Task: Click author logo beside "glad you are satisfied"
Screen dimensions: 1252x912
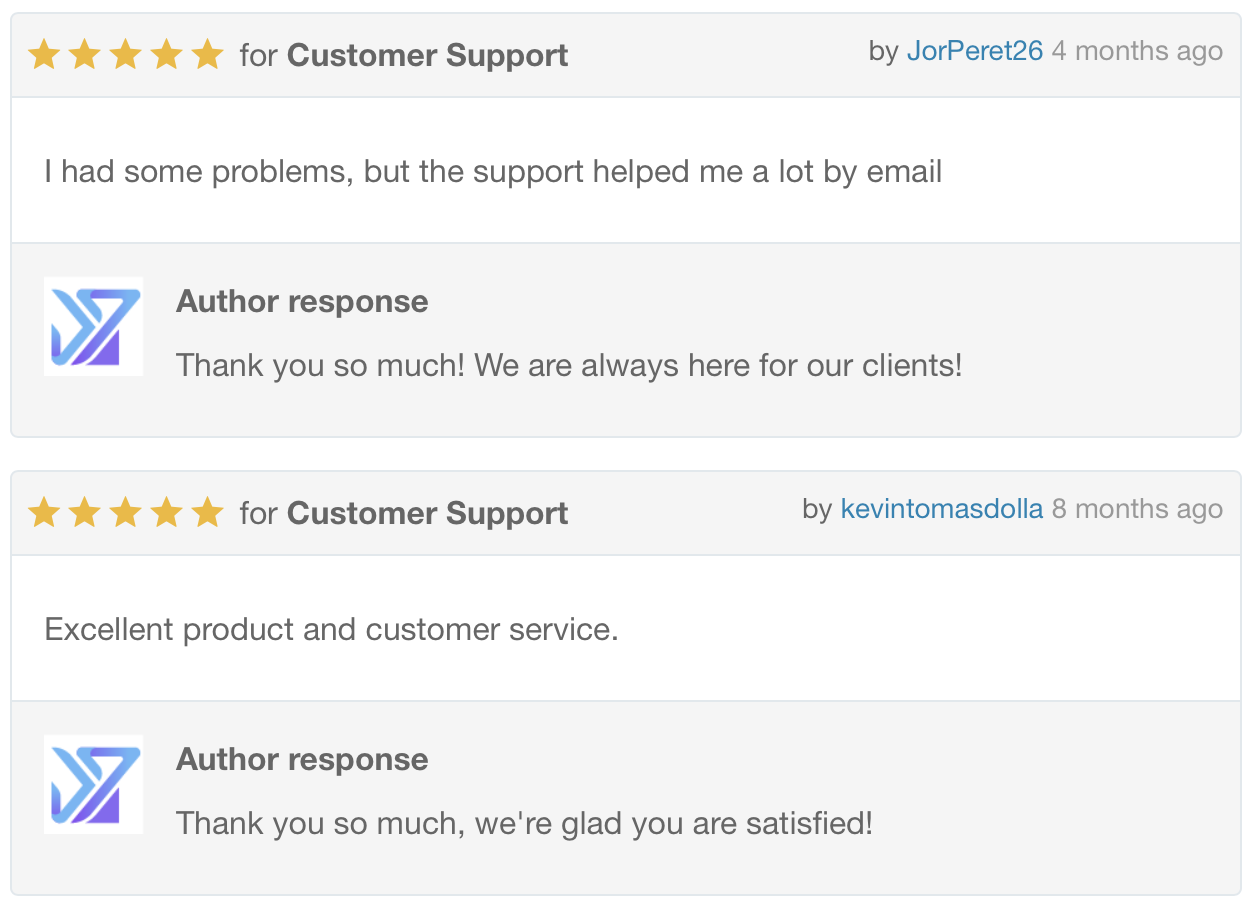Action: [x=93, y=785]
